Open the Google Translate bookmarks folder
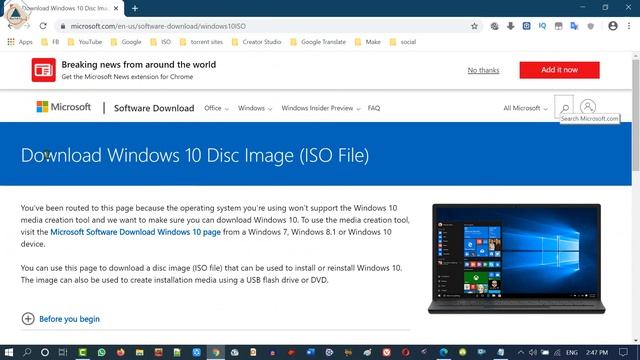The height and width of the screenshot is (360, 640). click(x=318, y=42)
